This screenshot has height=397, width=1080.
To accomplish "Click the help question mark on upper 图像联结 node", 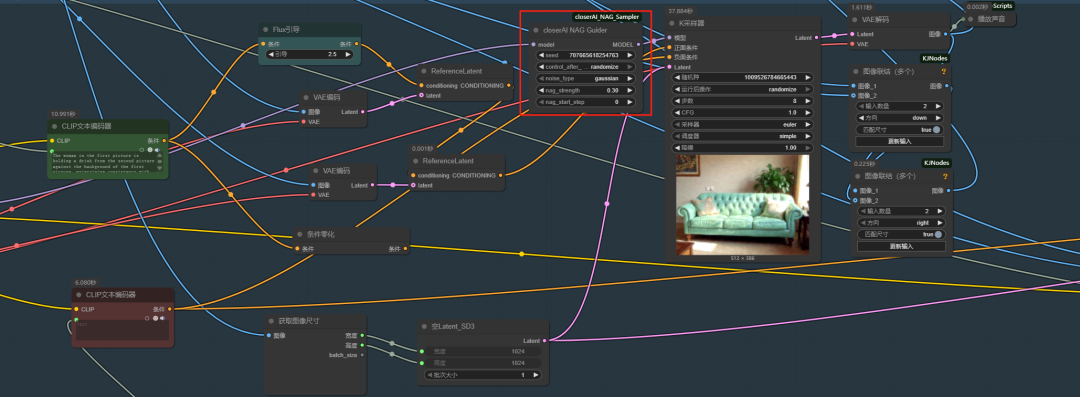I will pos(944,72).
